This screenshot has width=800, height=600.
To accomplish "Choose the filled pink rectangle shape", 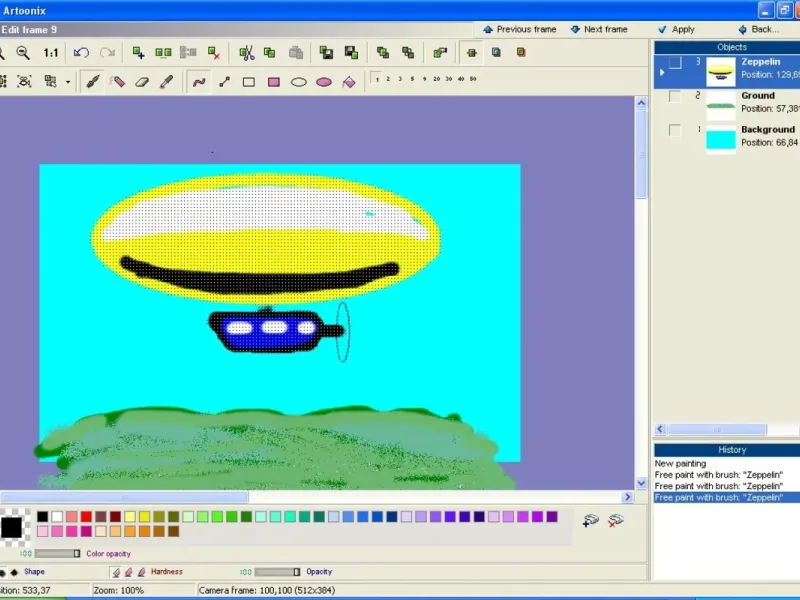I will (x=274, y=82).
